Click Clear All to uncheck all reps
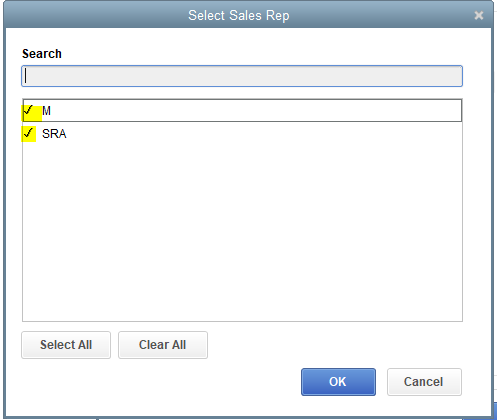This screenshot has height=420, width=497. point(163,345)
